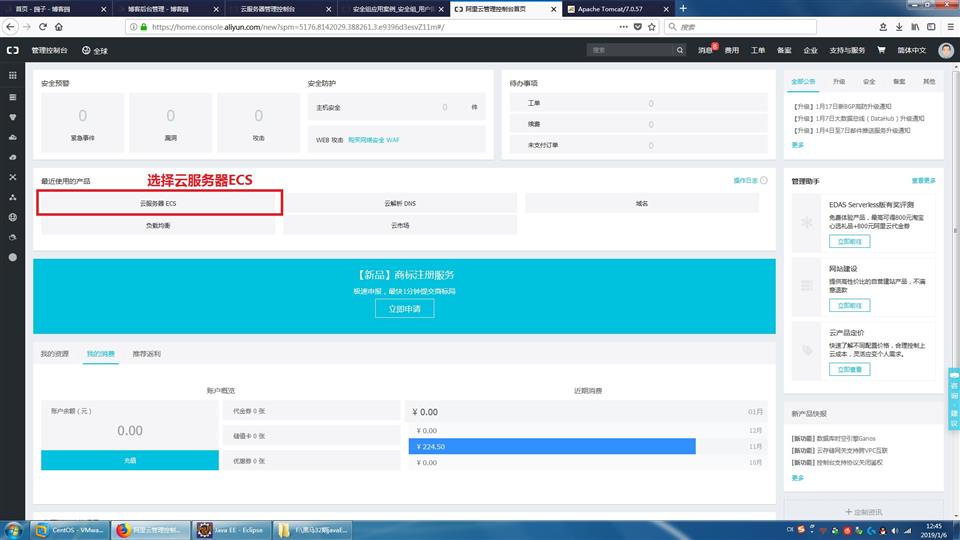960x540 pixels.
Task: Select the 我的资源 tab
Action: pos(54,354)
